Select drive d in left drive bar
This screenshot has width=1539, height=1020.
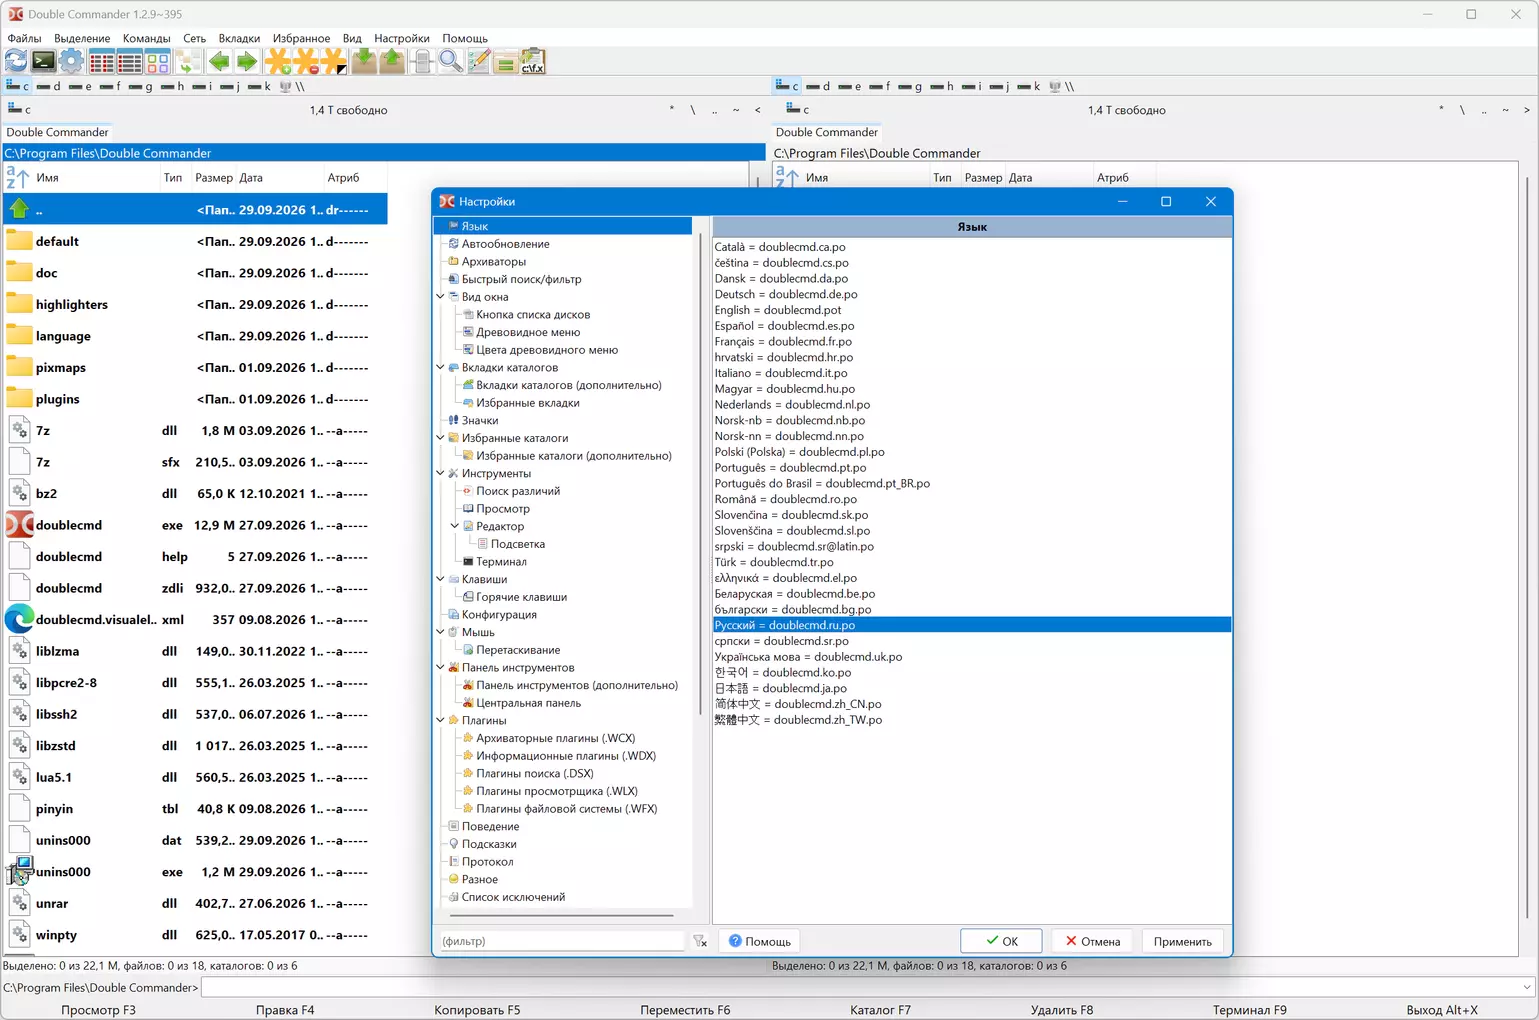pyautogui.click(x=47, y=86)
